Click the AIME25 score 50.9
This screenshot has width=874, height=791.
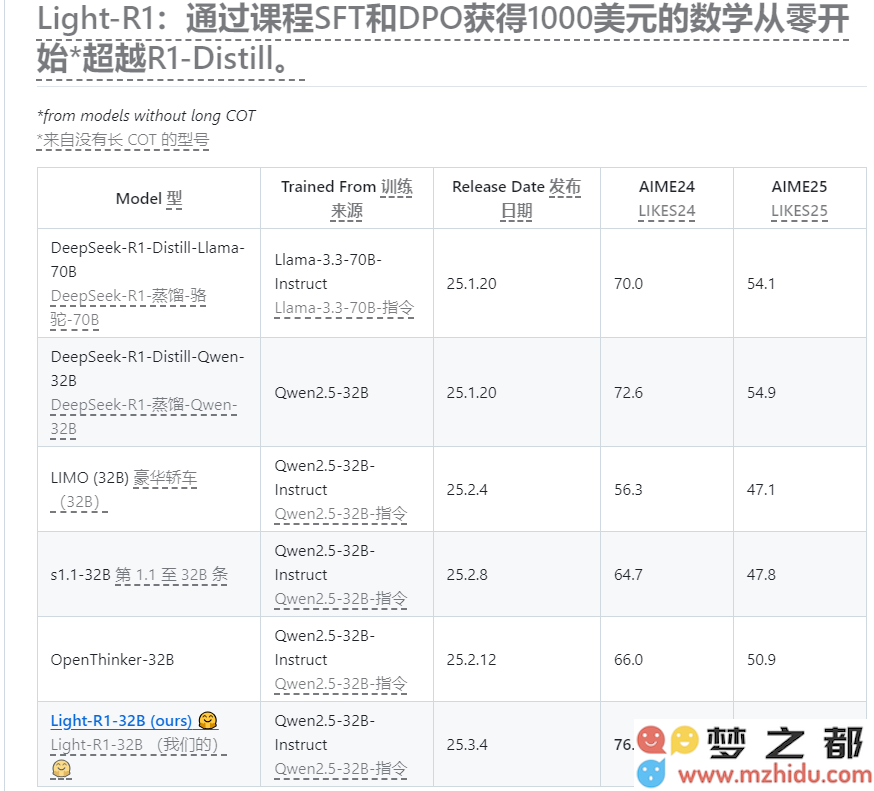761,659
